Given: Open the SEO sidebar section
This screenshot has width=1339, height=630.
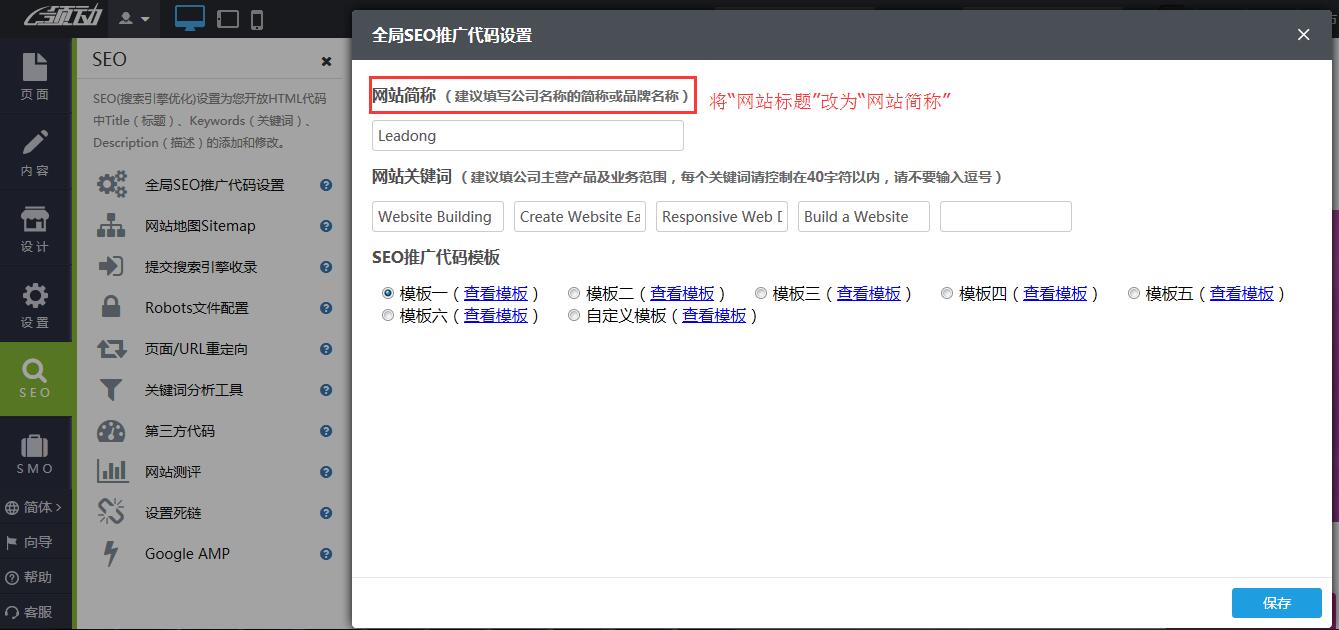Looking at the screenshot, I should [x=36, y=379].
